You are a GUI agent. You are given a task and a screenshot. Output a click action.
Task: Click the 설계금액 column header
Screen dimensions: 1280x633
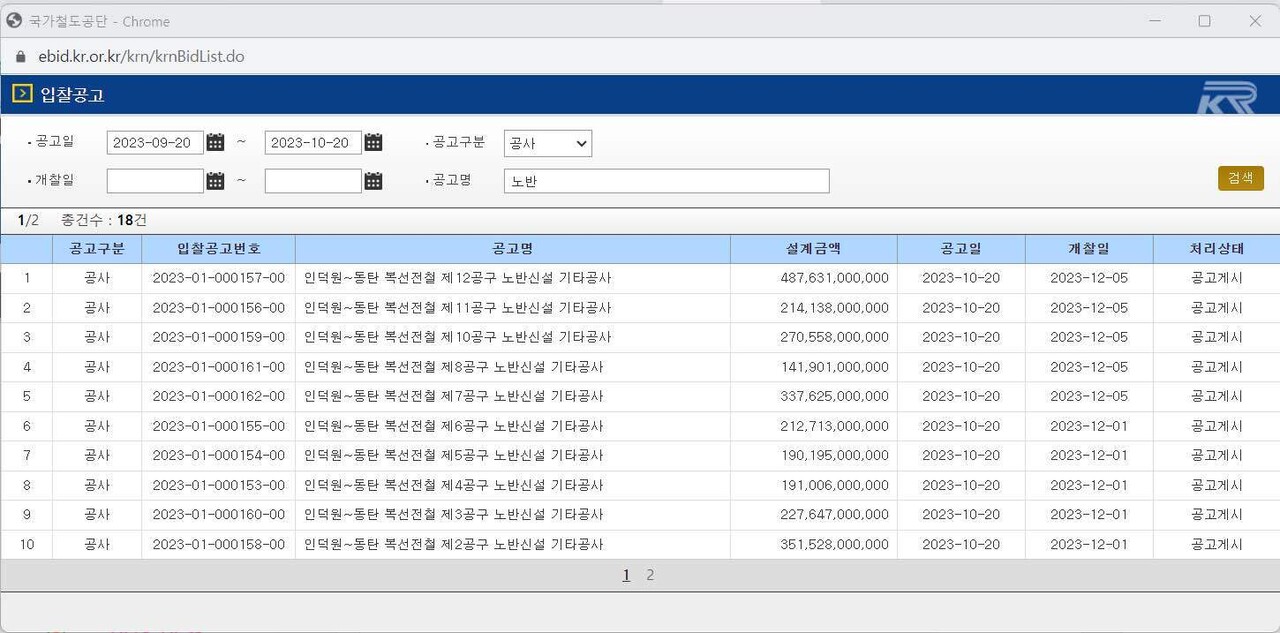click(x=814, y=249)
